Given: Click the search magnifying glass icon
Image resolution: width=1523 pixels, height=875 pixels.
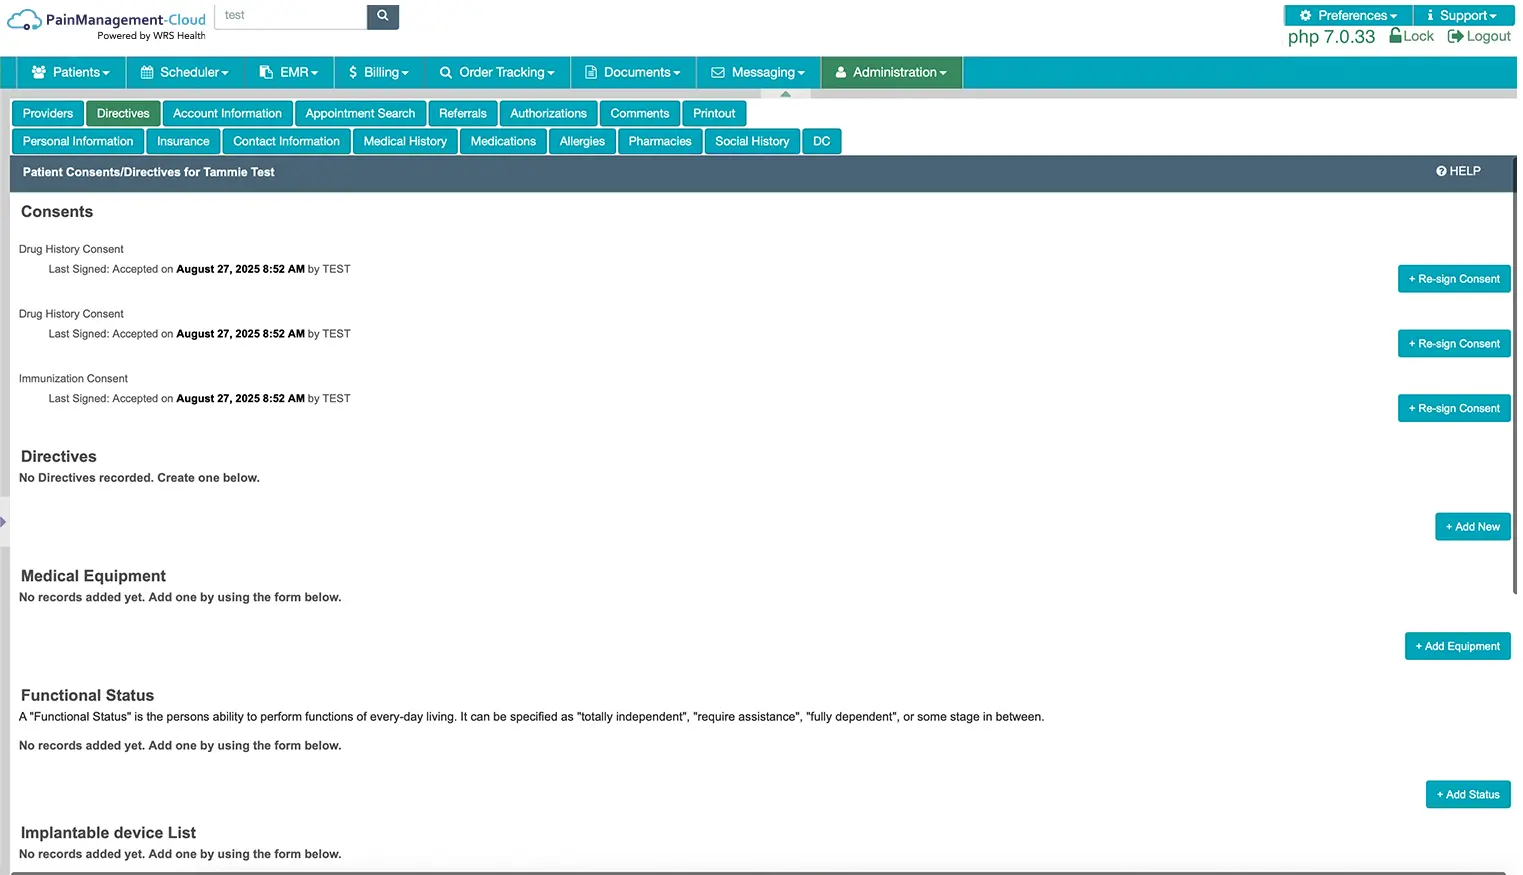Looking at the screenshot, I should click(382, 15).
